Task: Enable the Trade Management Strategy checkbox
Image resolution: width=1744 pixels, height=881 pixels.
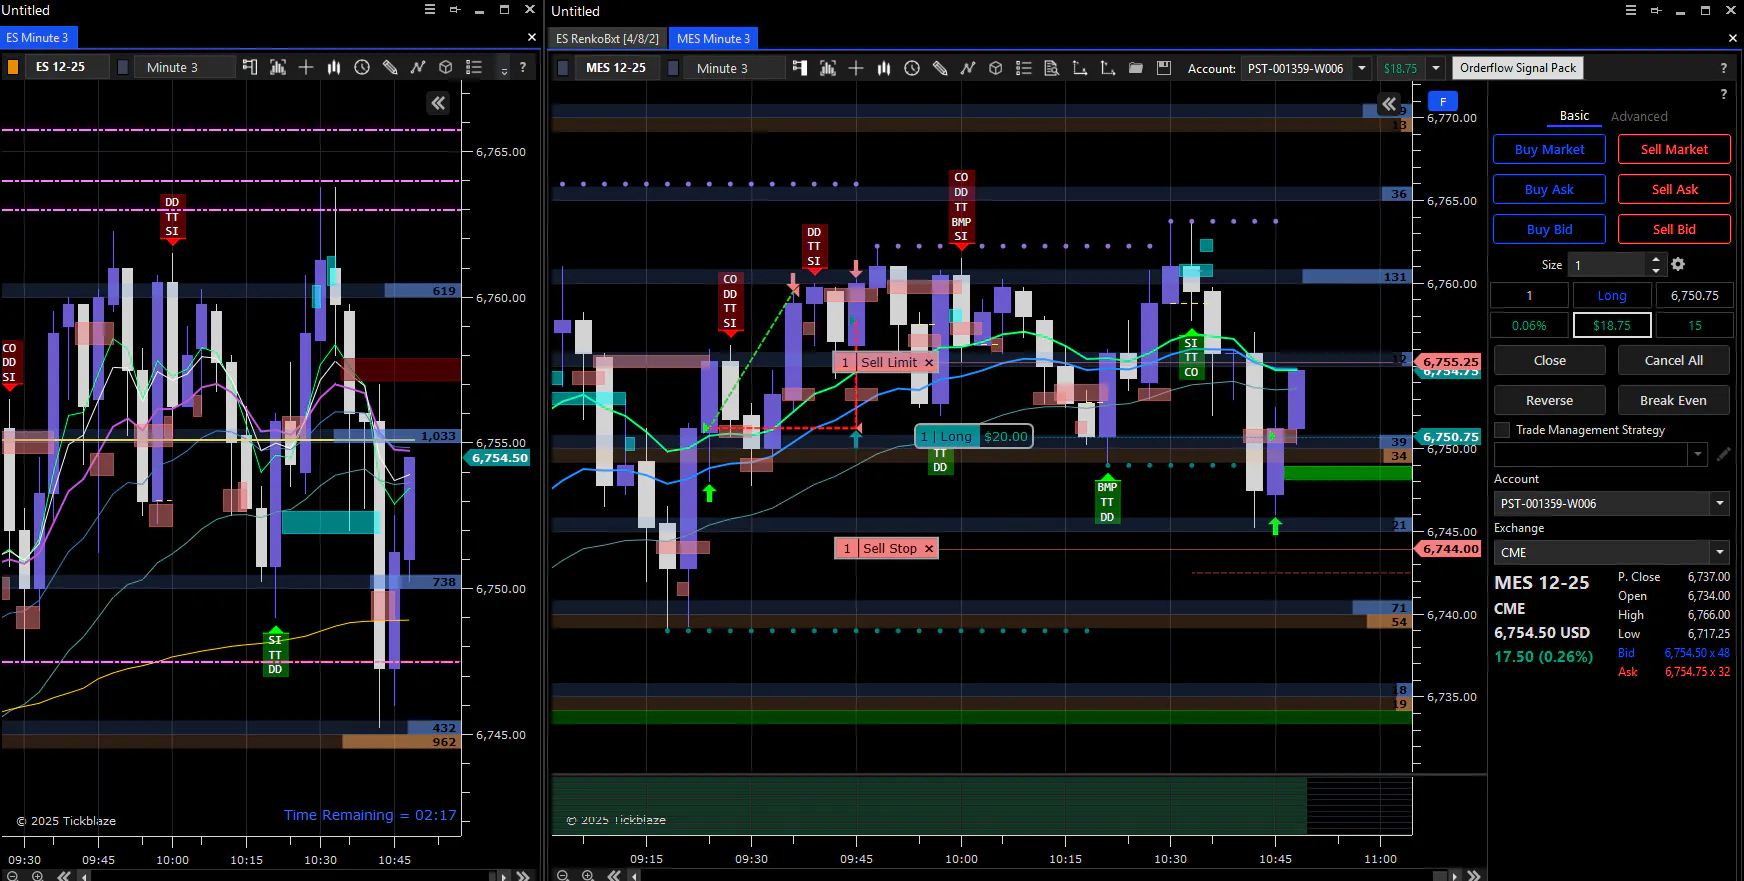Action: pyautogui.click(x=1502, y=430)
